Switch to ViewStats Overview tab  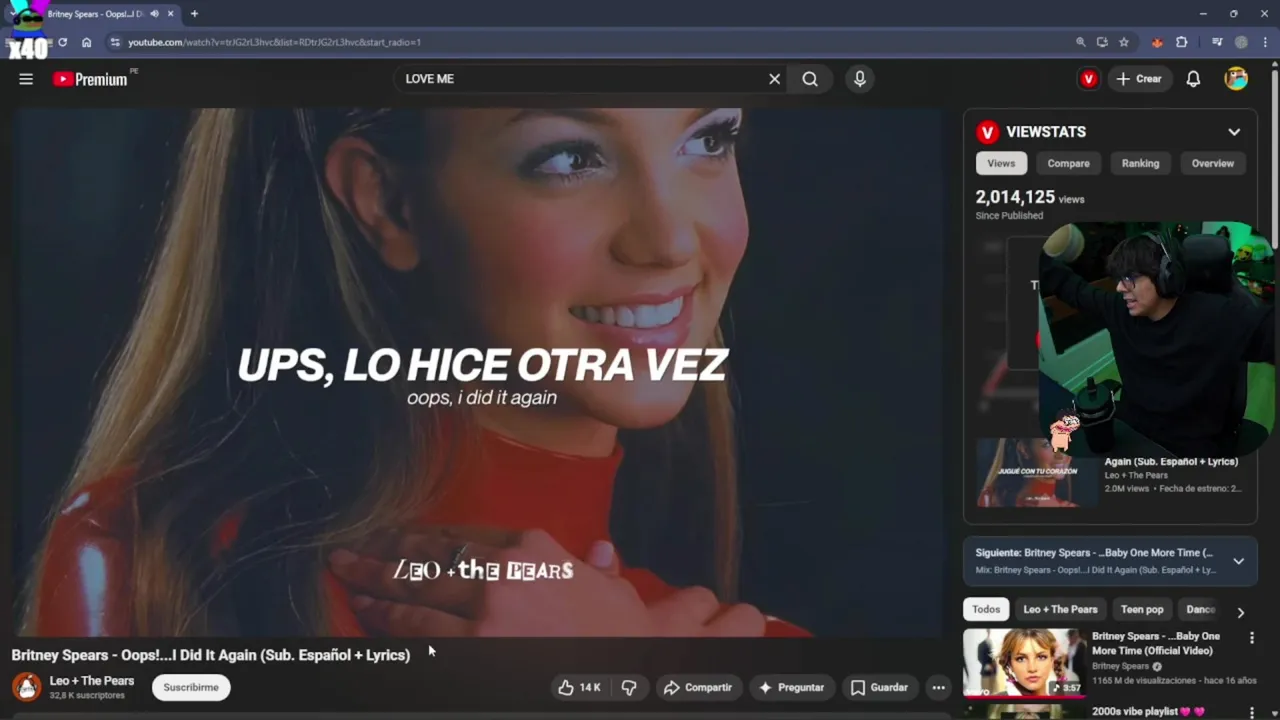pyautogui.click(x=1212, y=163)
